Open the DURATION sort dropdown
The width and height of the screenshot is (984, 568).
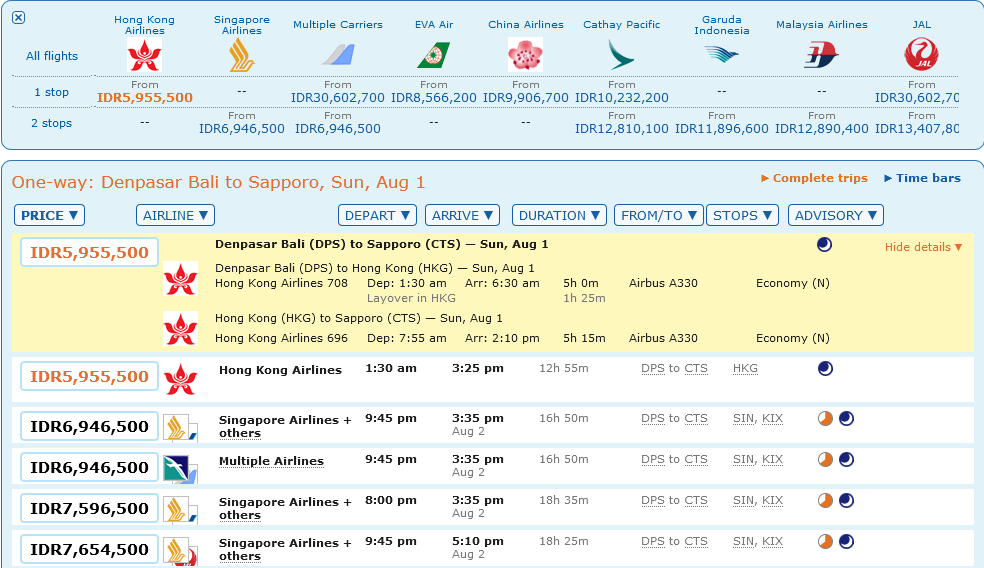coord(559,215)
